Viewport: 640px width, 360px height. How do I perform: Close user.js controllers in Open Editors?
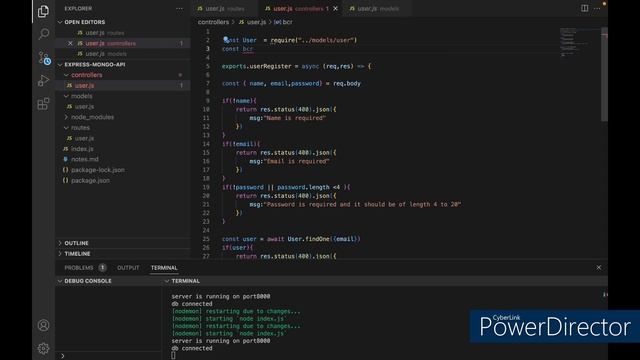pyautogui.click(x=70, y=43)
